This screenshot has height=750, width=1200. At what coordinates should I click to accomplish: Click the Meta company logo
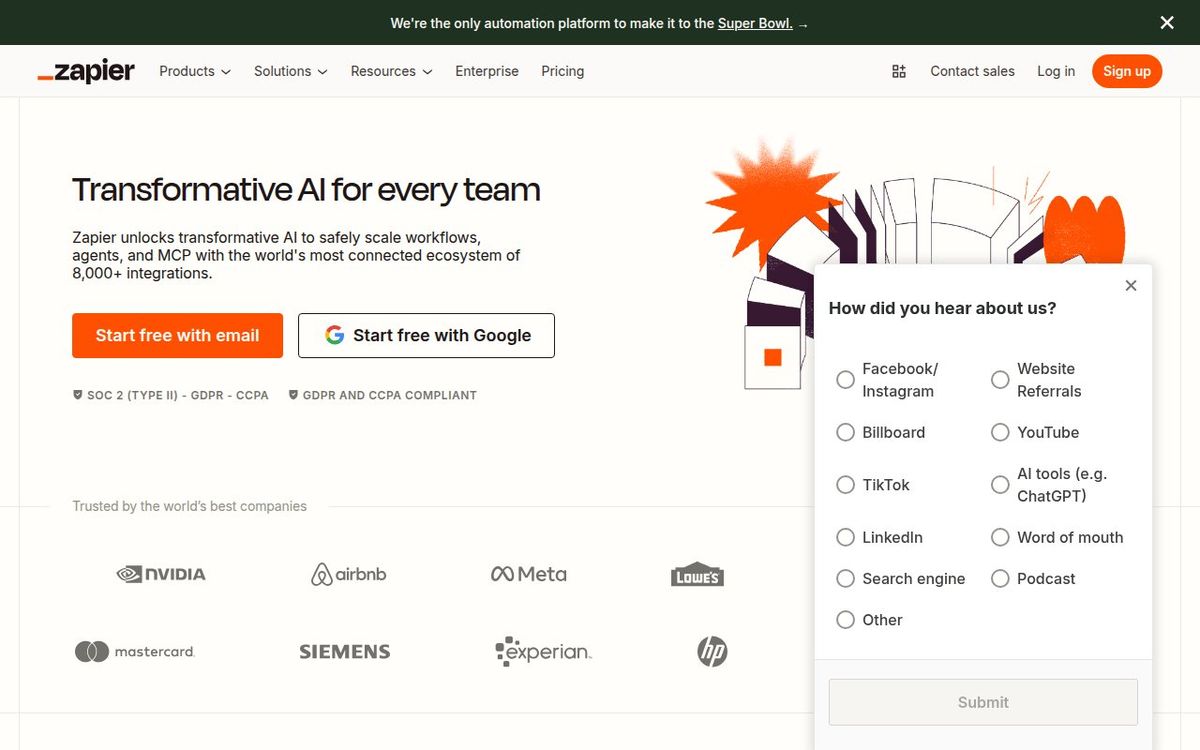(528, 574)
